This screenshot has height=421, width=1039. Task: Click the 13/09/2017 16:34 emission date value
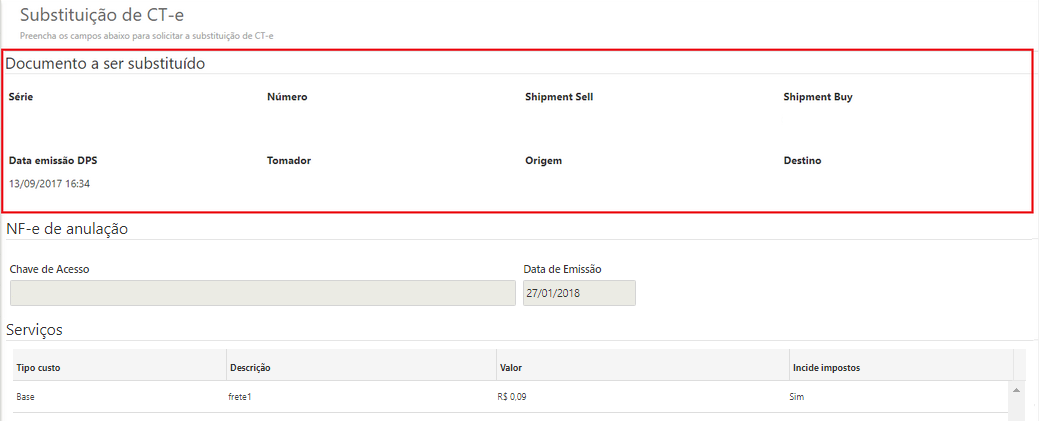pos(49,184)
